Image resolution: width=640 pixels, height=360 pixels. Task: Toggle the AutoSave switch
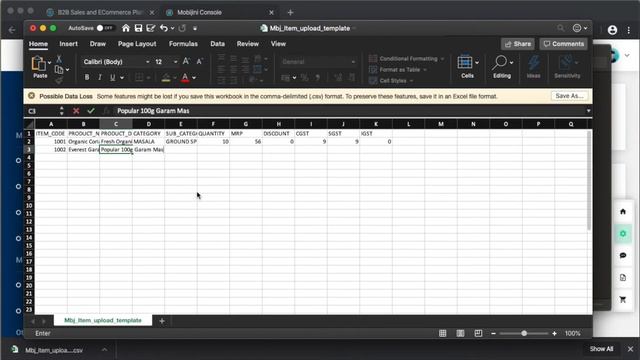tap(104, 28)
